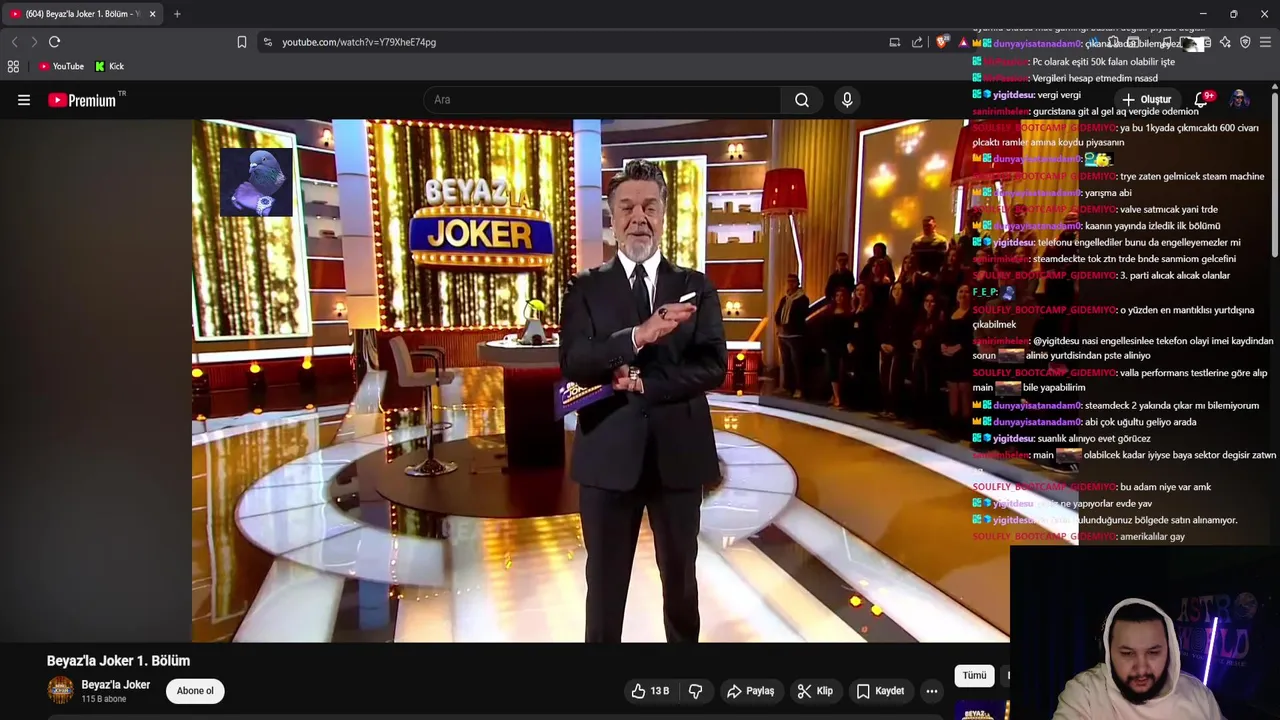Open Brave Leo AI sparkle icon
The height and width of the screenshot is (720, 1280).
coord(1225,42)
